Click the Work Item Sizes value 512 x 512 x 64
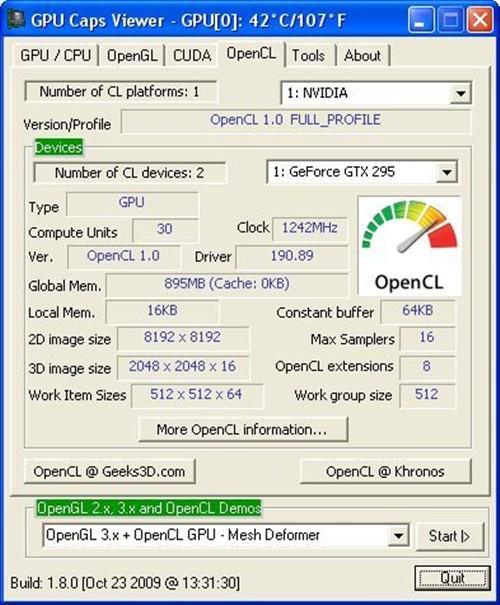This screenshot has height=605, width=500. click(x=197, y=396)
